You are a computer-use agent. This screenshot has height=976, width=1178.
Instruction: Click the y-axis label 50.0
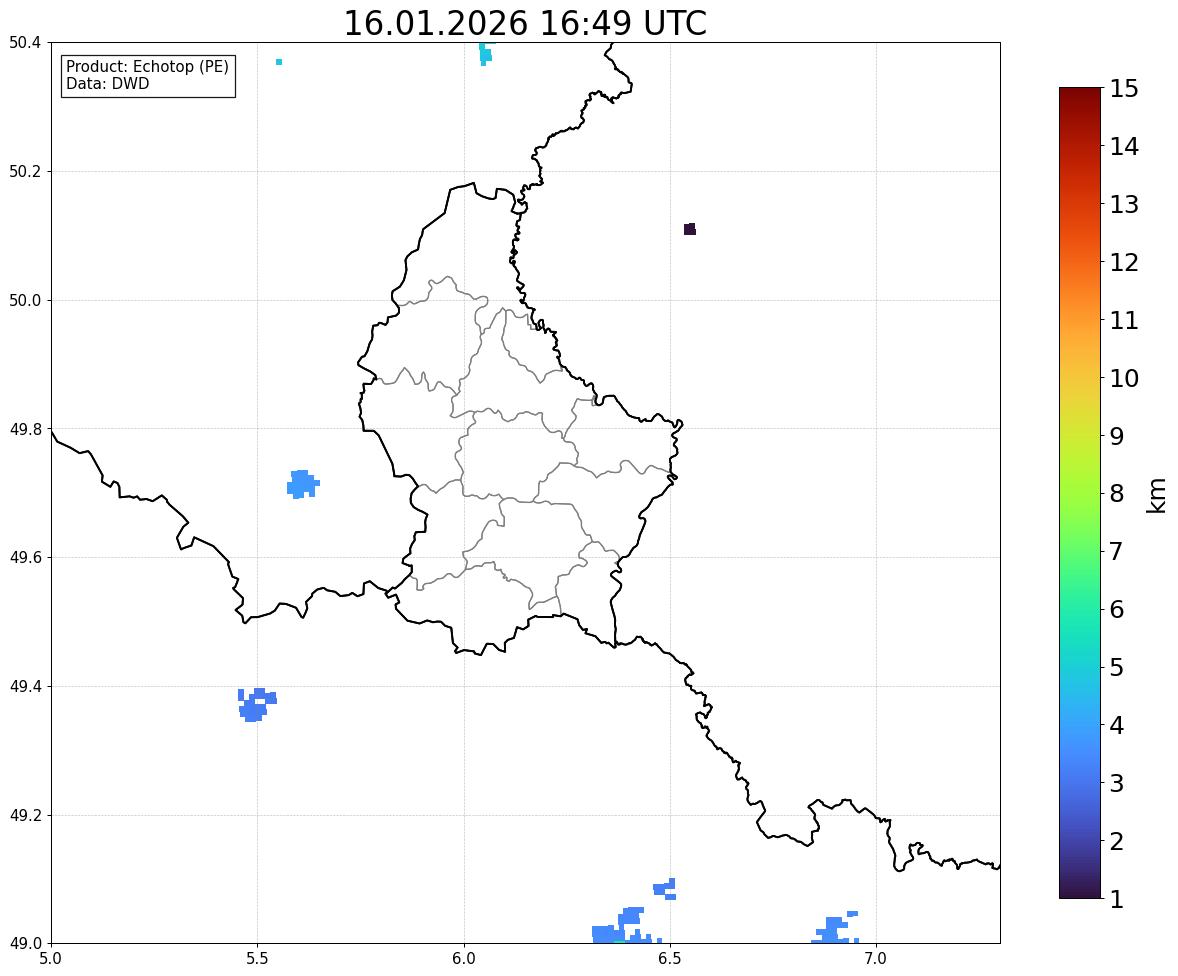click(25, 301)
